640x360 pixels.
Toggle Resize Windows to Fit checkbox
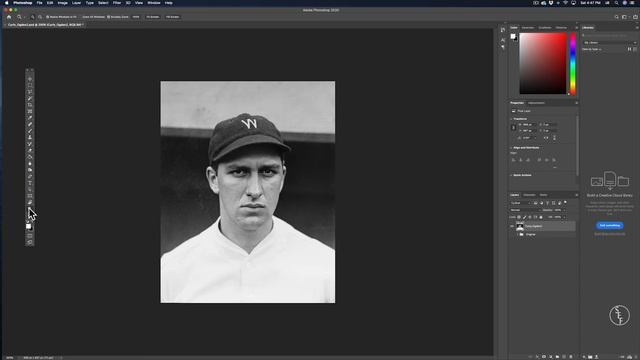(47, 17)
